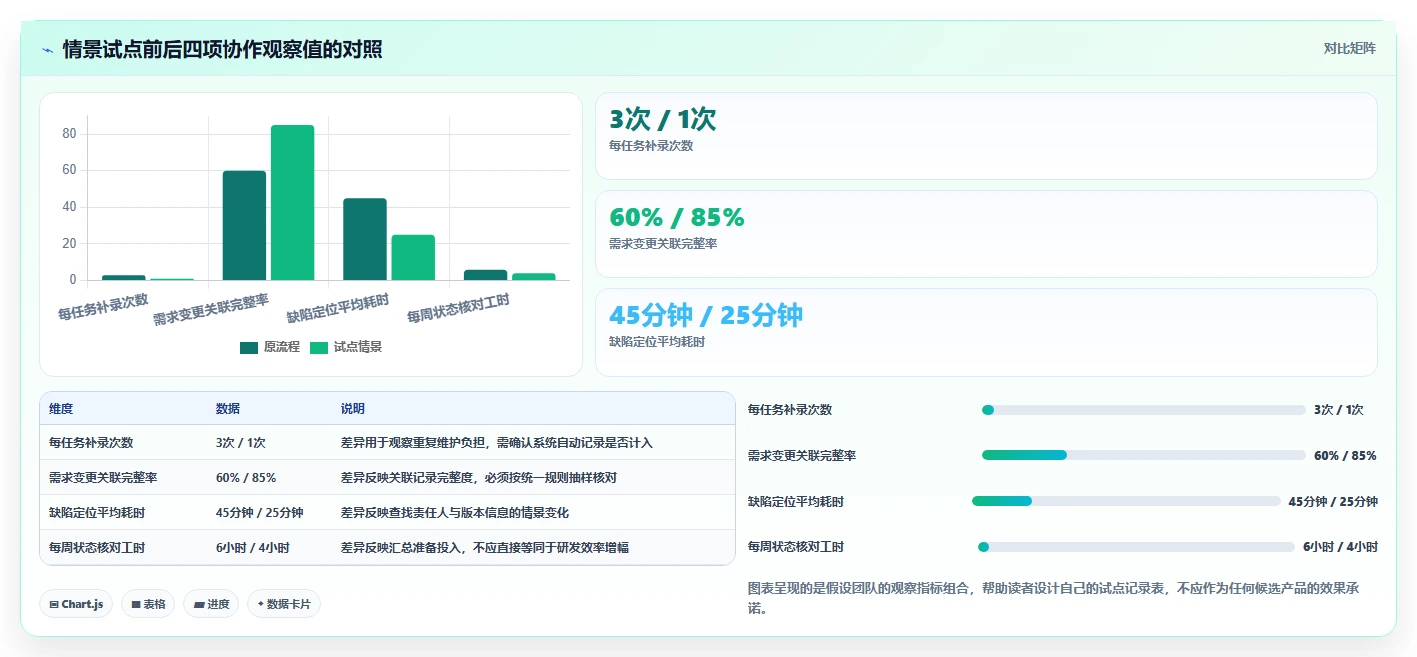Click the 60% / 85% data card
Viewport: 1417px width, 657px height.
pyautogui.click(x=986, y=234)
